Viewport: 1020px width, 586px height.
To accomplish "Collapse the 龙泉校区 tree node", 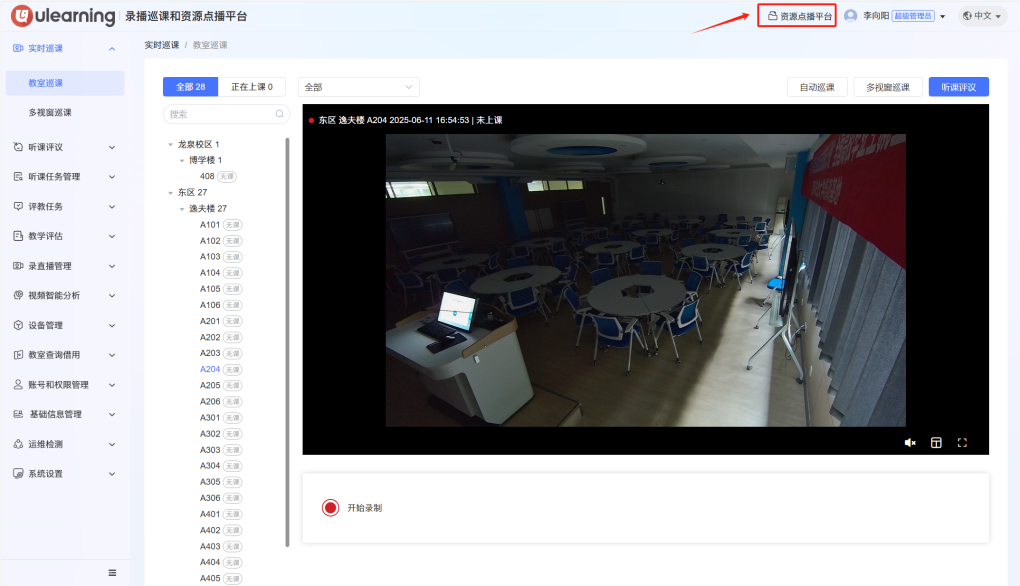I will [170, 144].
